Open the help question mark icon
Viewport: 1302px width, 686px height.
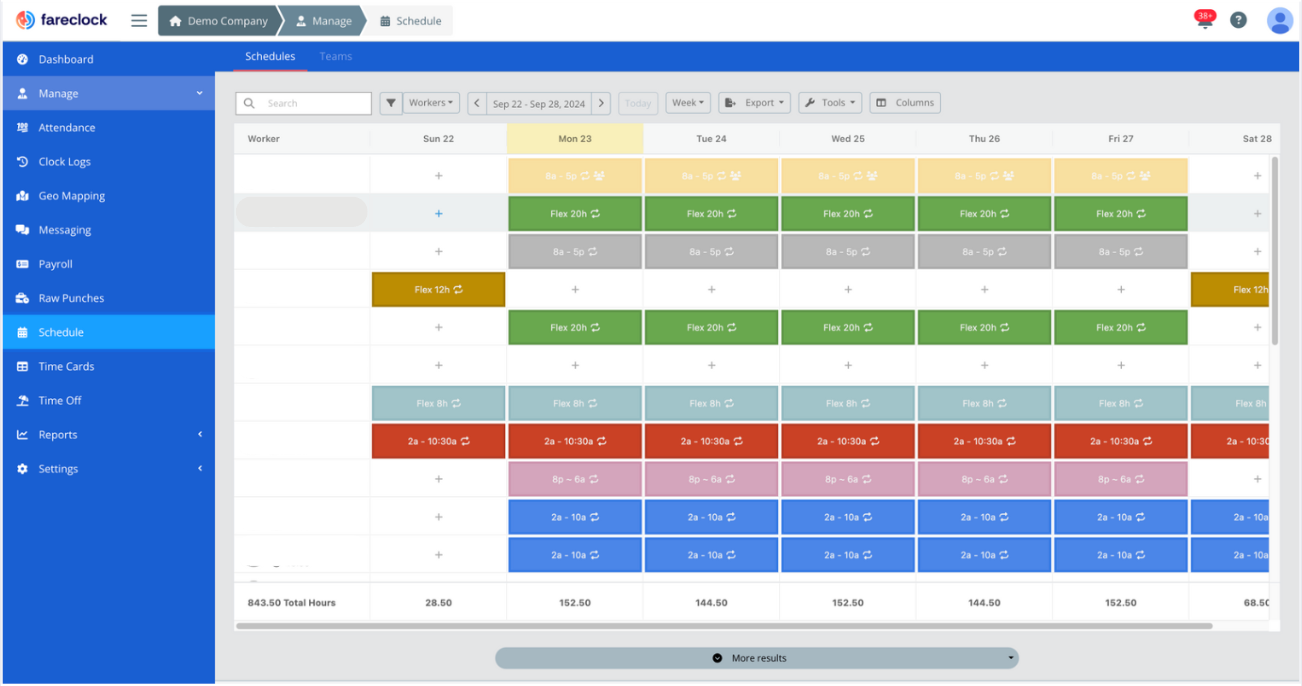1238,20
